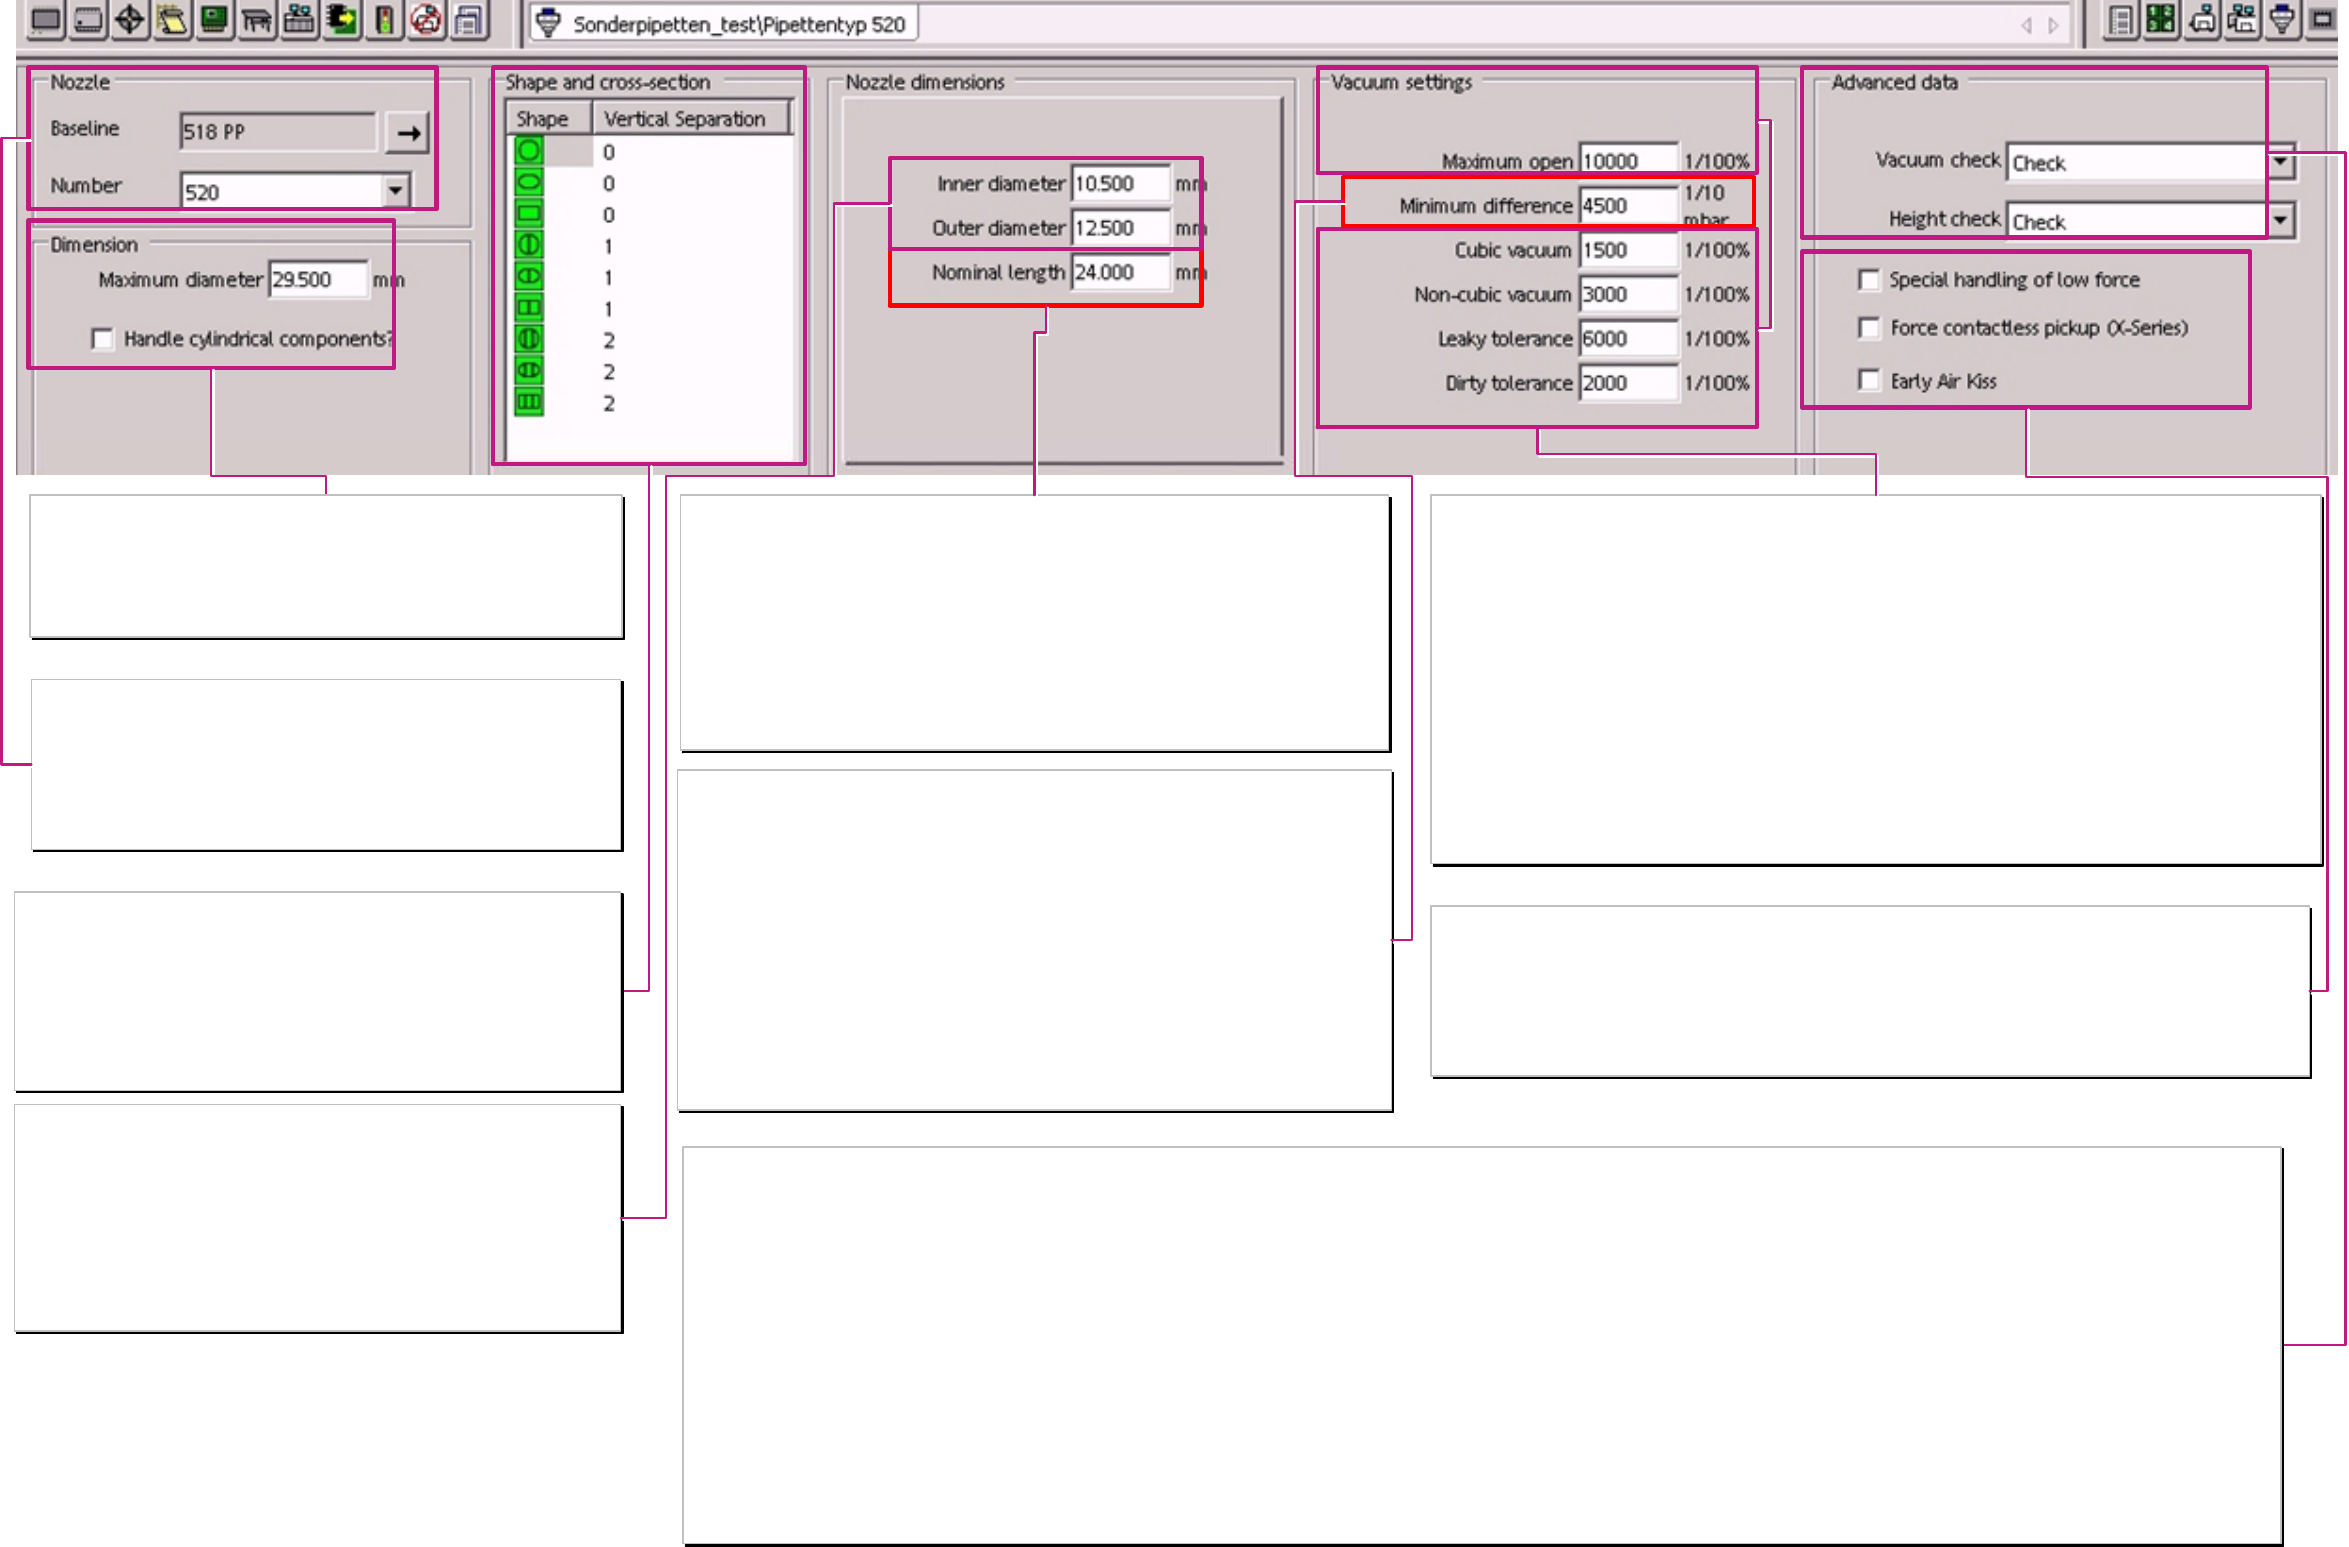Image resolution: width=2349 pixels, height=1547 pixels.
Task: Click the green 1-2-3-4 grid icon
Action: click(2161, 20)
